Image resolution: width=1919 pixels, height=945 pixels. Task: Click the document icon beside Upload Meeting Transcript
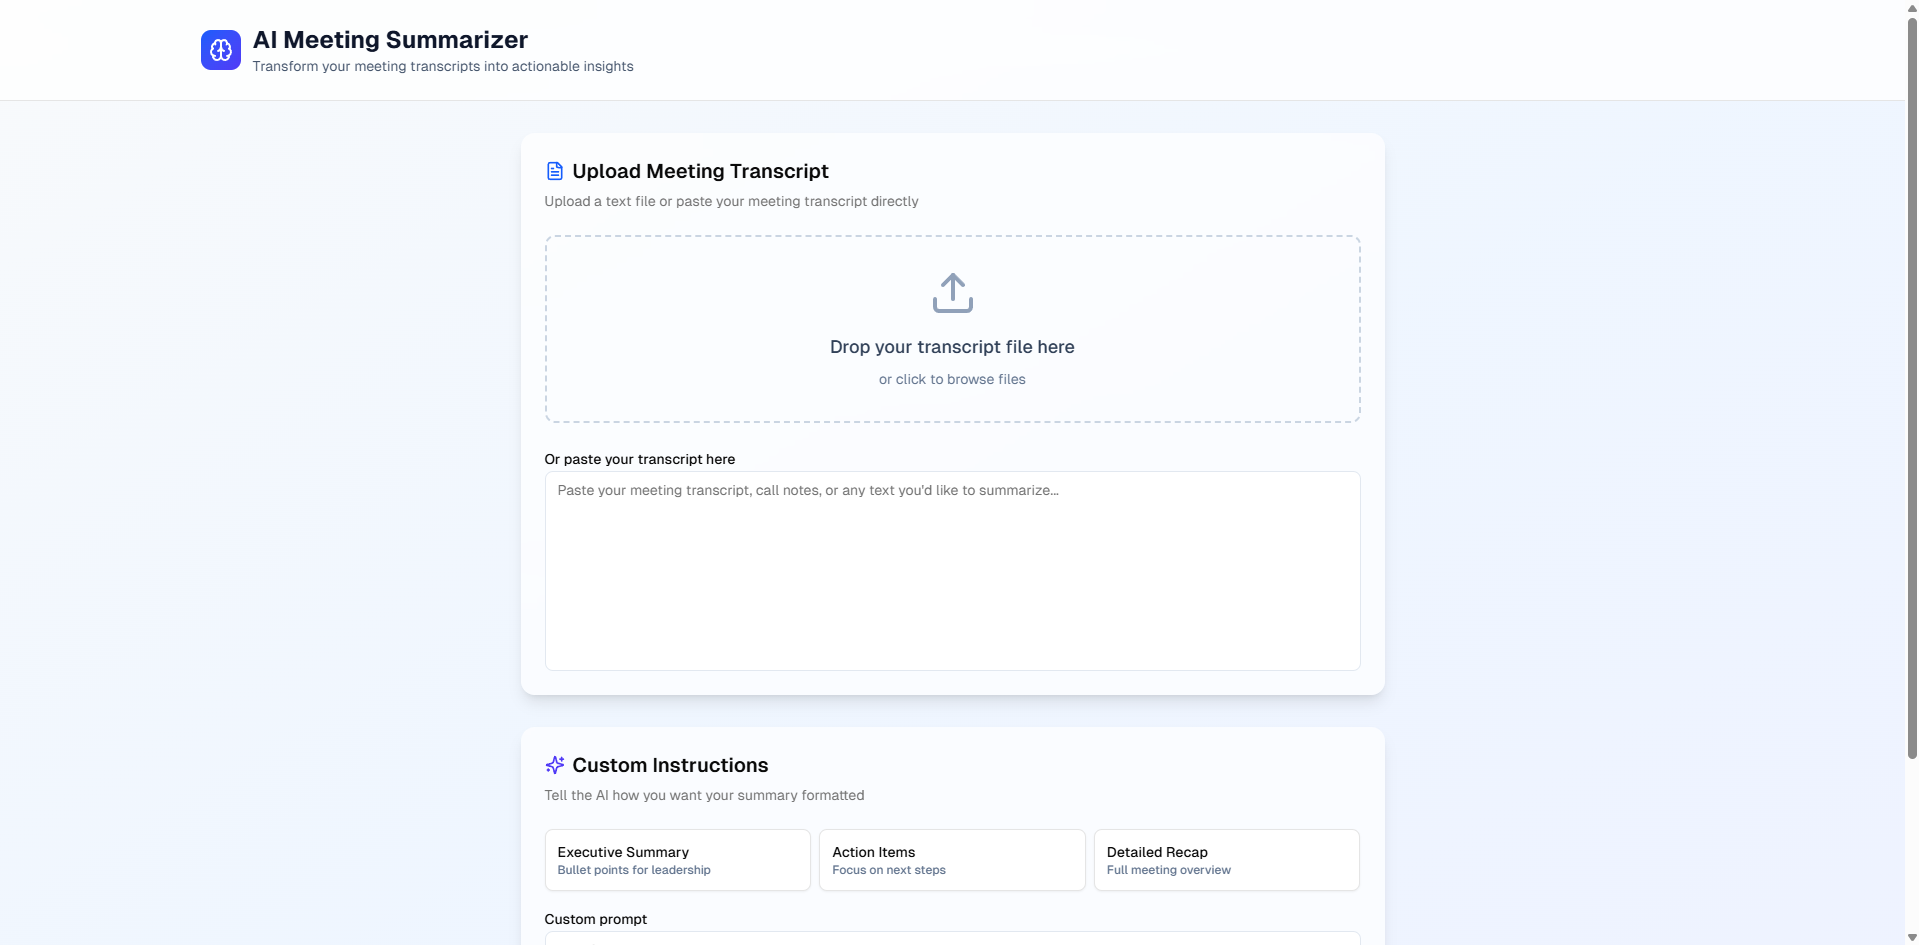coord(554,170)
